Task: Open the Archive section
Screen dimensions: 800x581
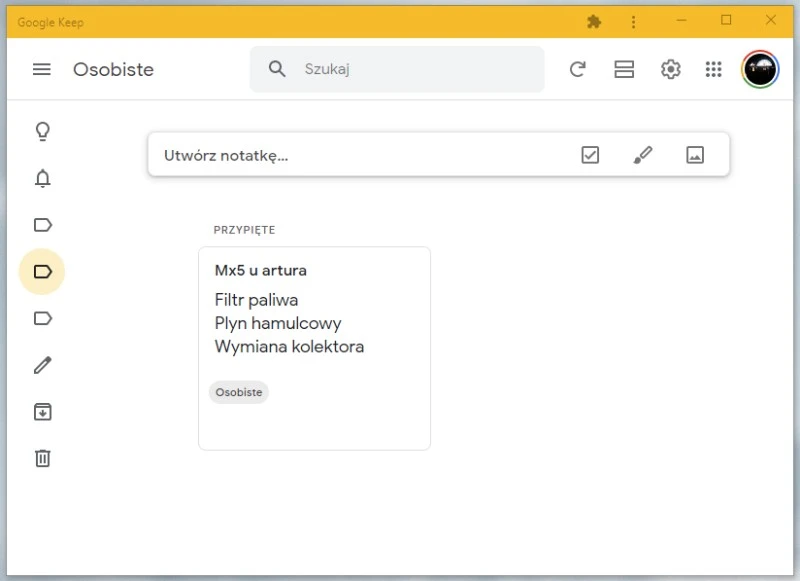Action: (41, 412)
